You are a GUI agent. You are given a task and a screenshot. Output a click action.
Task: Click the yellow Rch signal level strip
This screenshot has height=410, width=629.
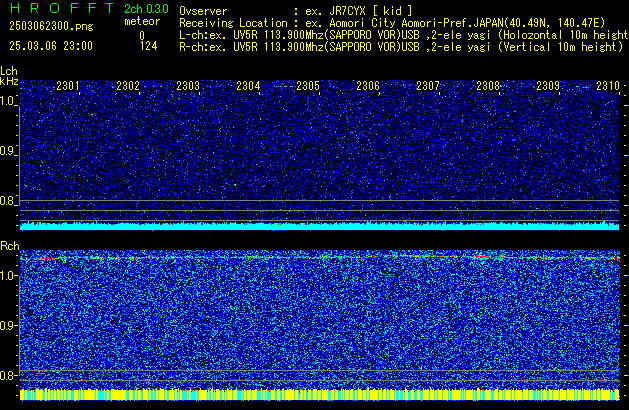(x=320, y=394)
